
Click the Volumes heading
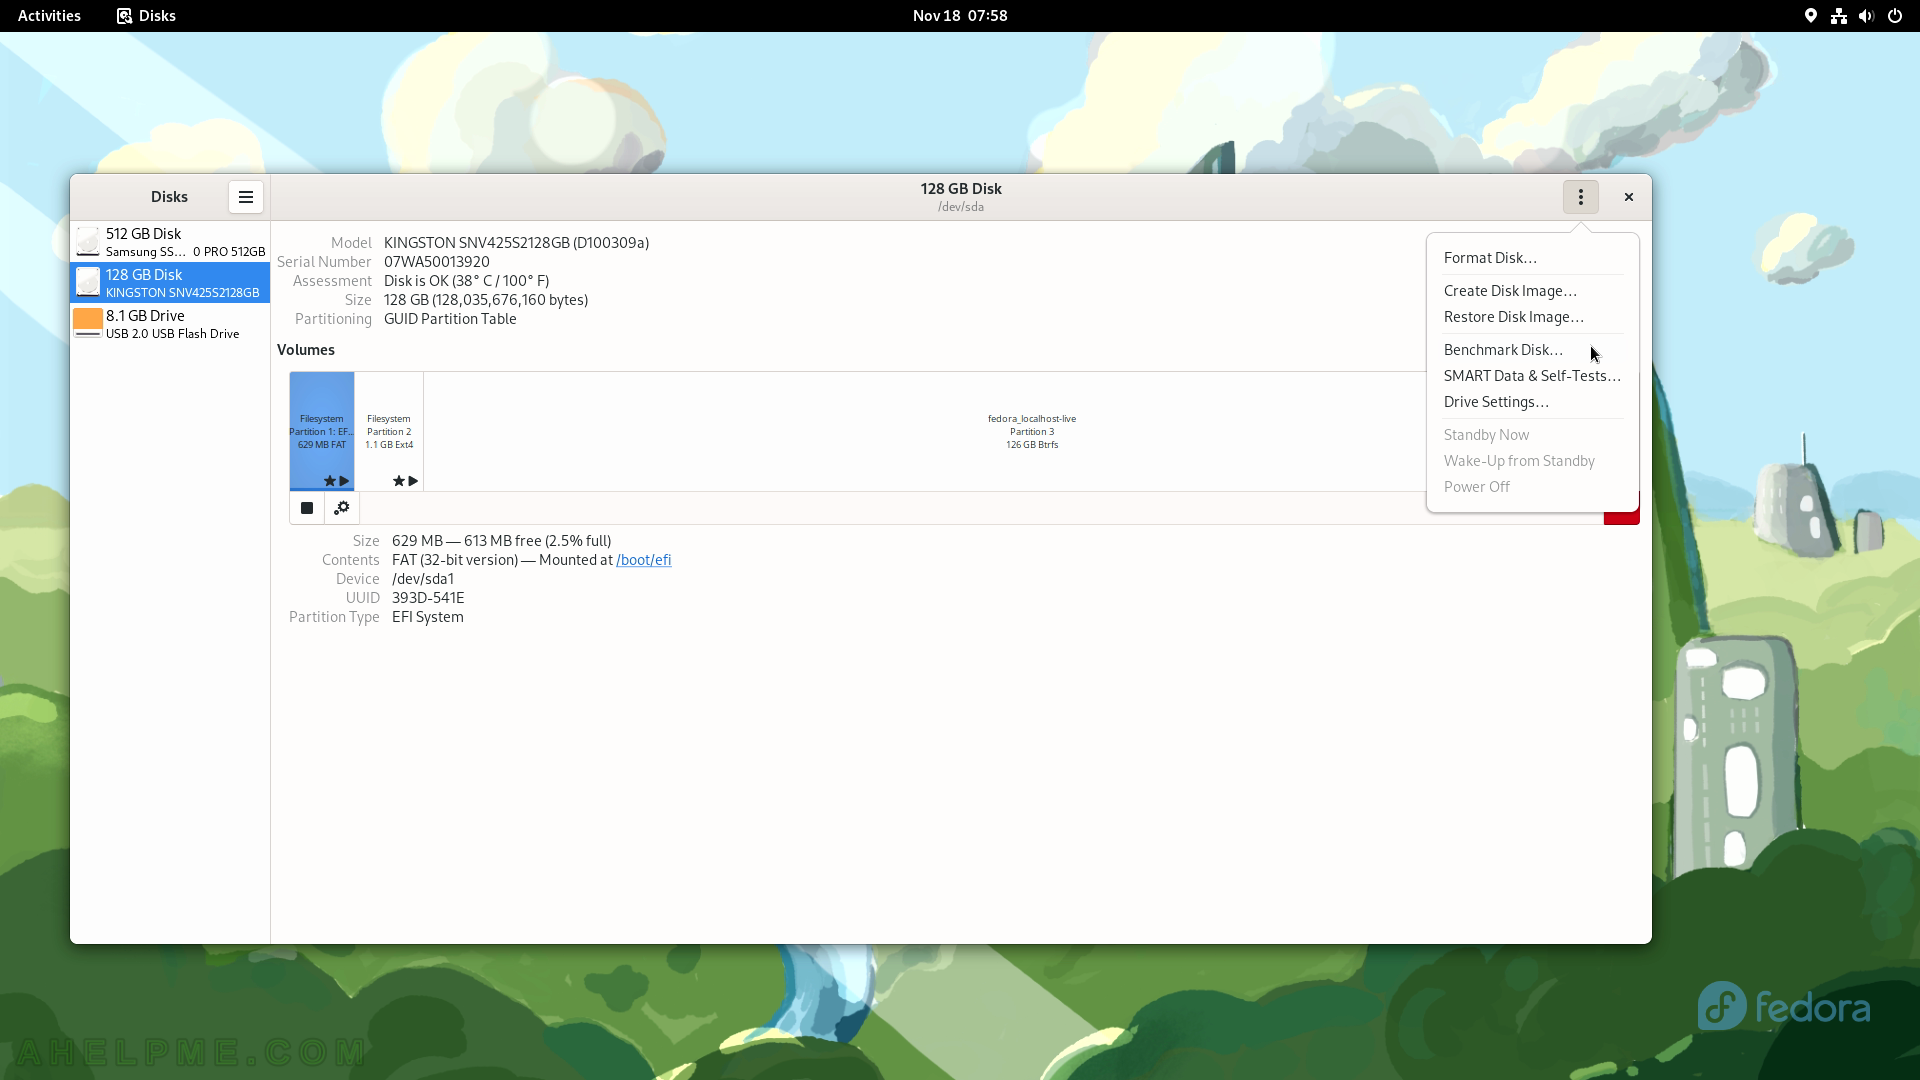point(306,350)
